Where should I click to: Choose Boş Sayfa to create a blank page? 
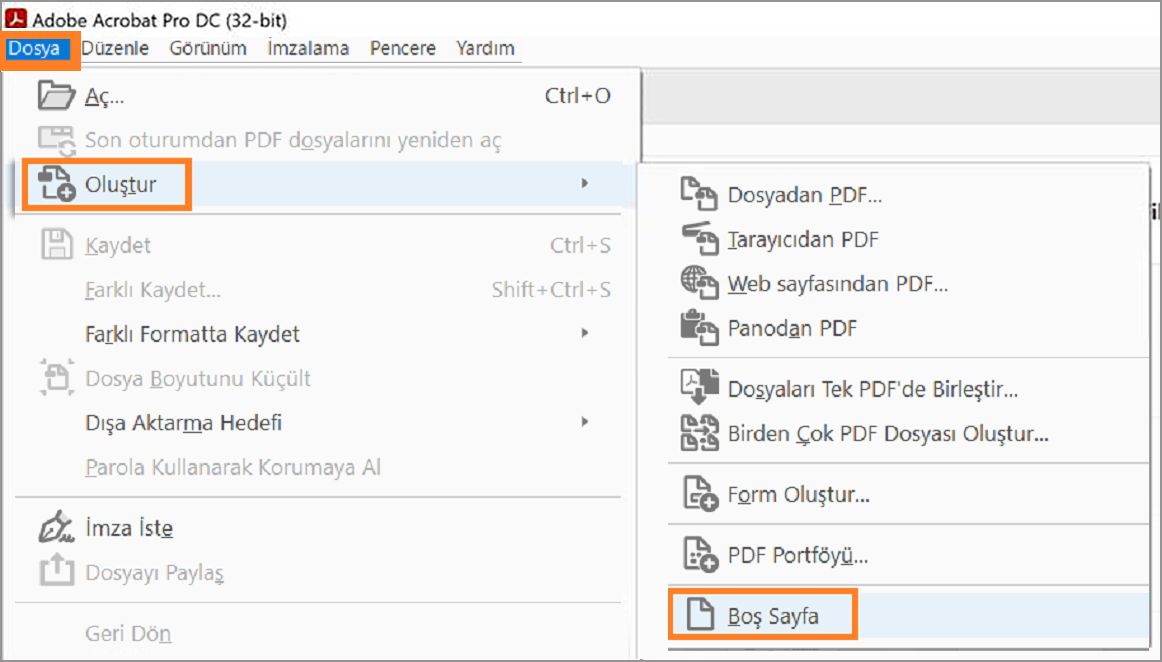click(x=776, y=617)
